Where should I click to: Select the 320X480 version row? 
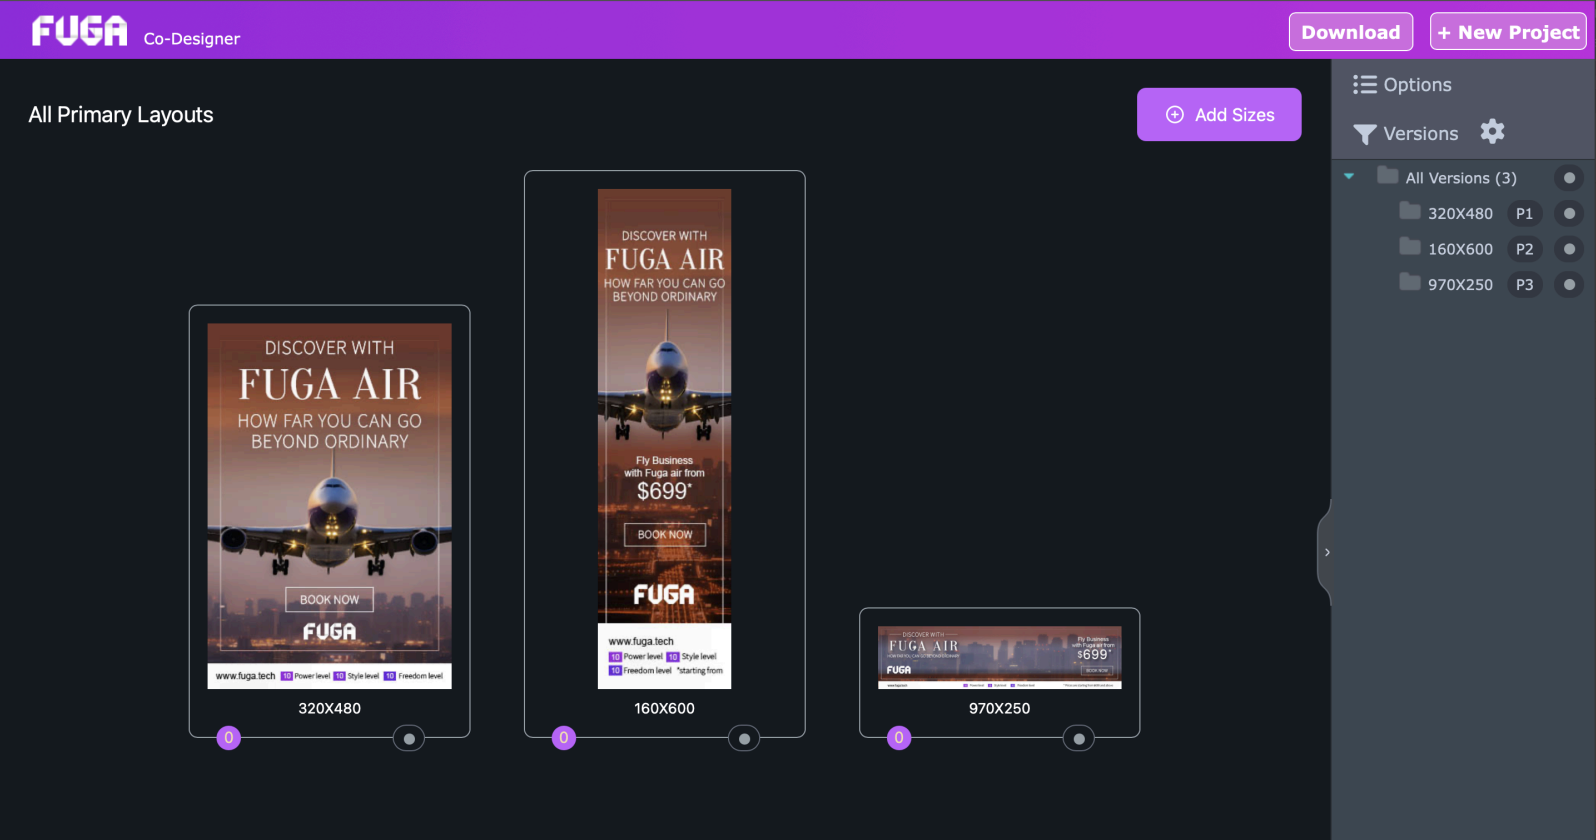[1460, 213]
